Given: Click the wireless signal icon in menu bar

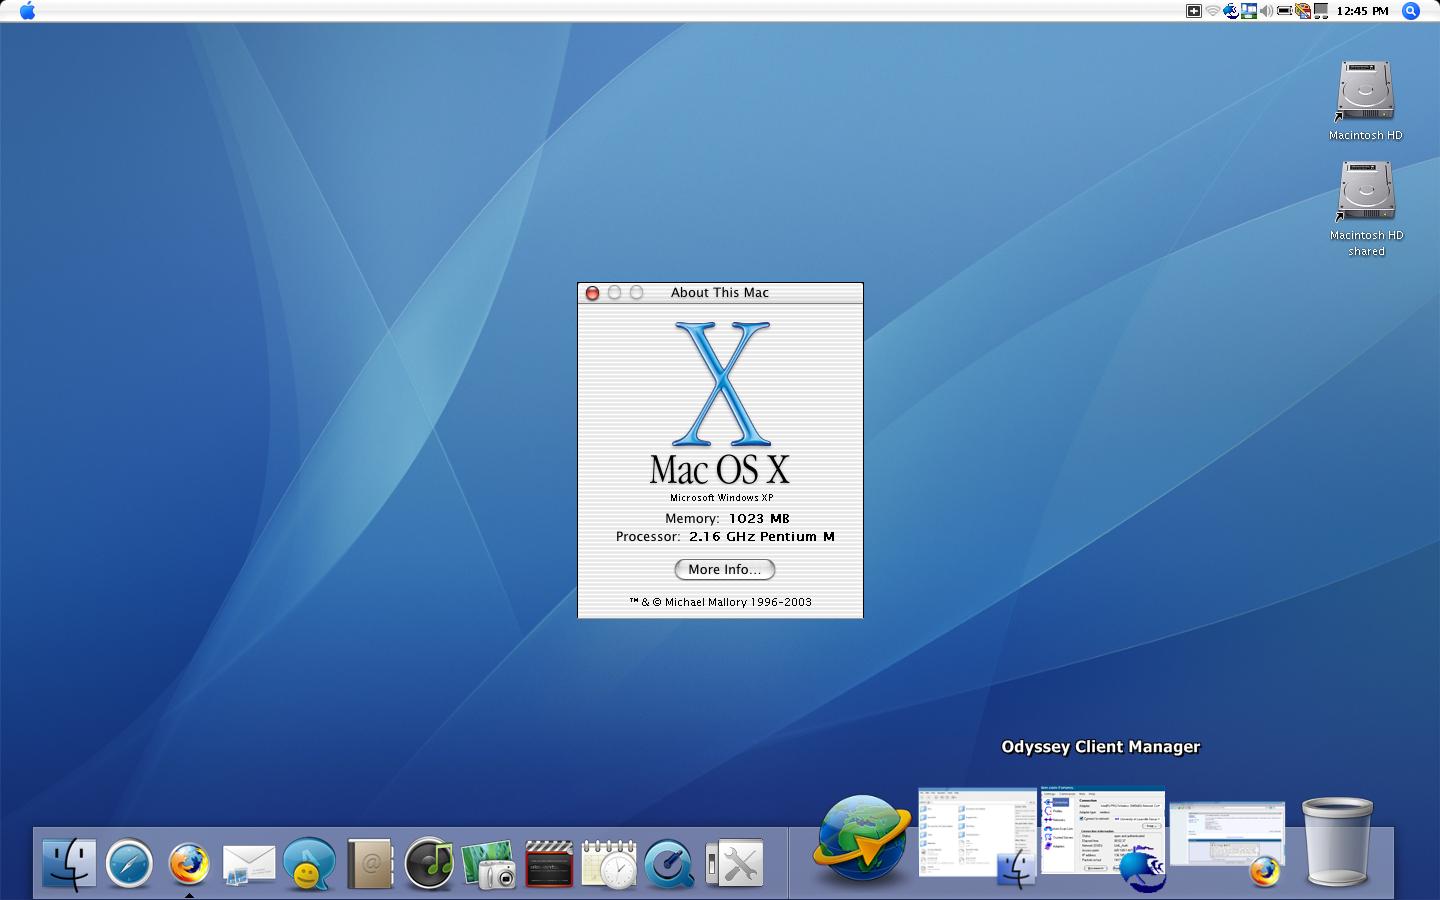Looking at the screenshot, I should point(1213,11).
